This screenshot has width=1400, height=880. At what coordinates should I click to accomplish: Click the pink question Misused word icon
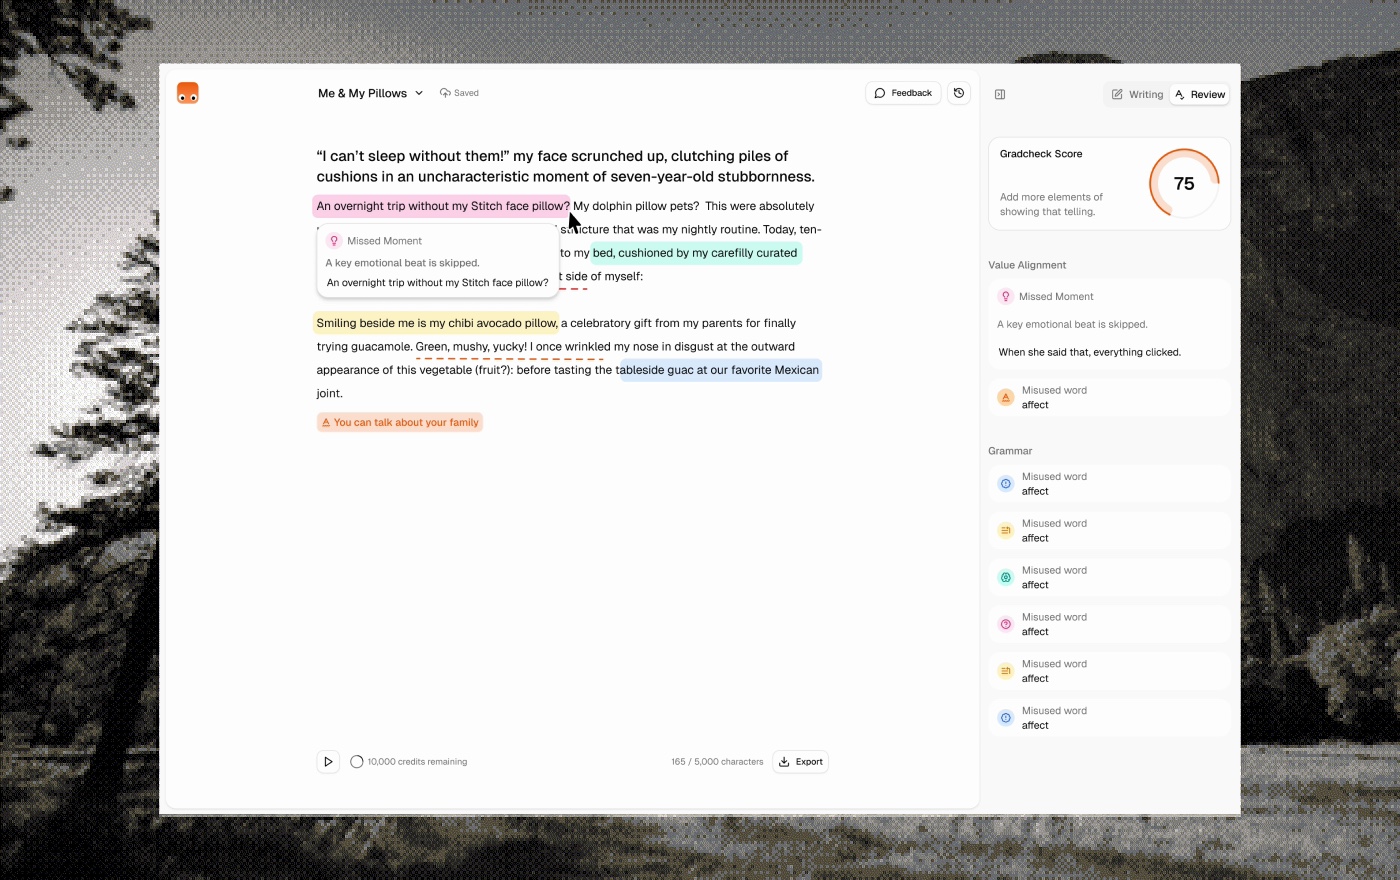pos(1006,624)
